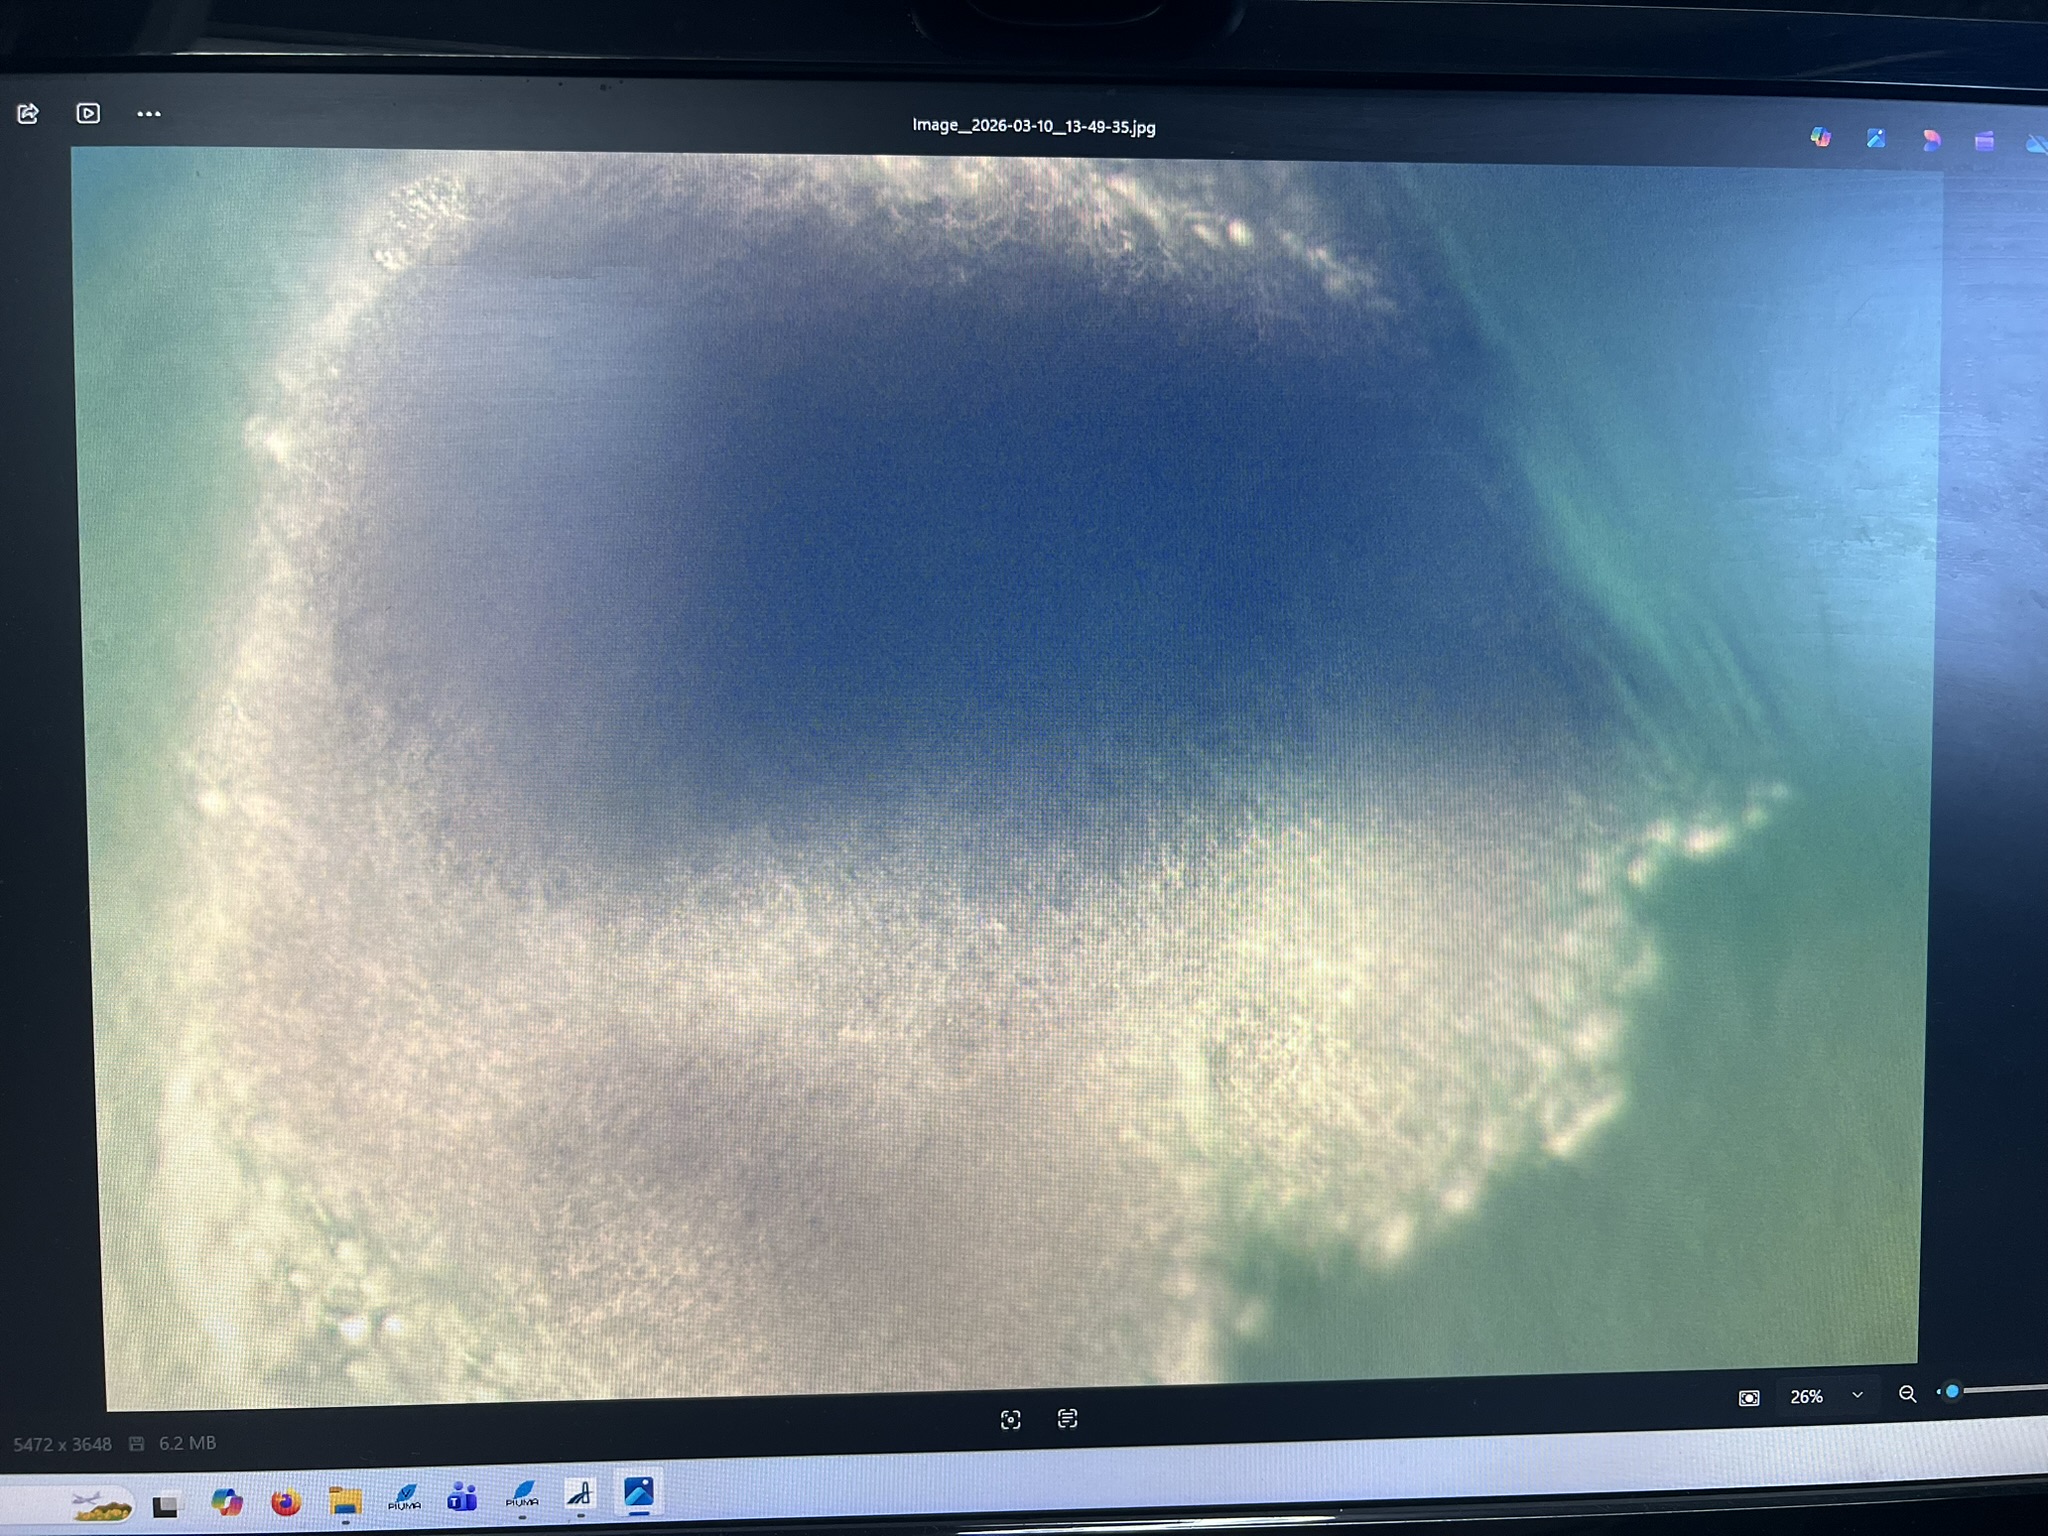Click the blue zoom slider handle
The height and width of the screenshot is (1536, 2048).
[1952, 1391]
